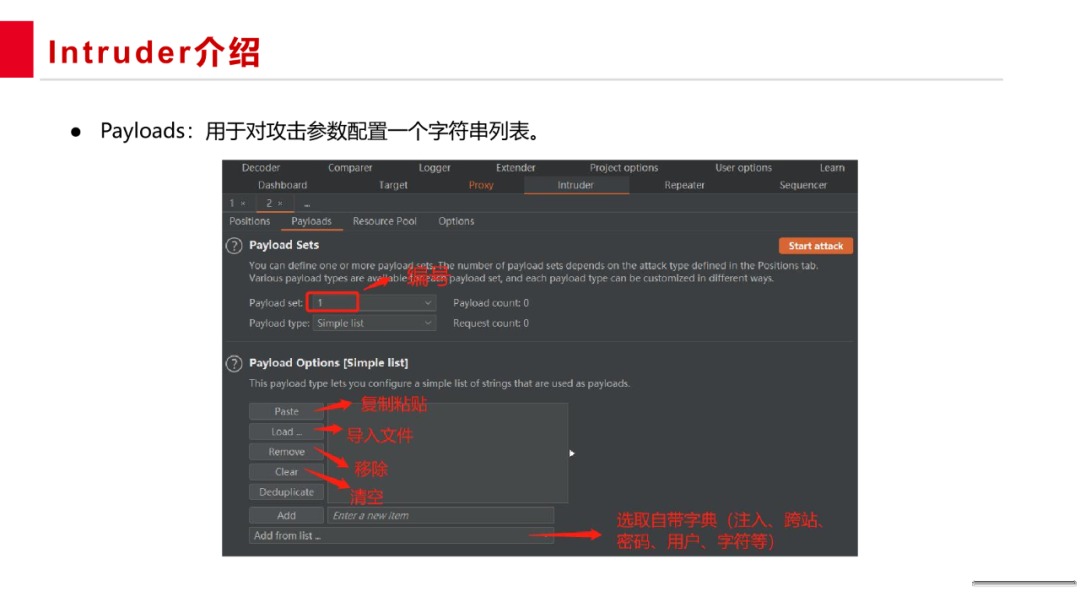
Task: Switch to the Target tab
Action: tap(393, 185)
